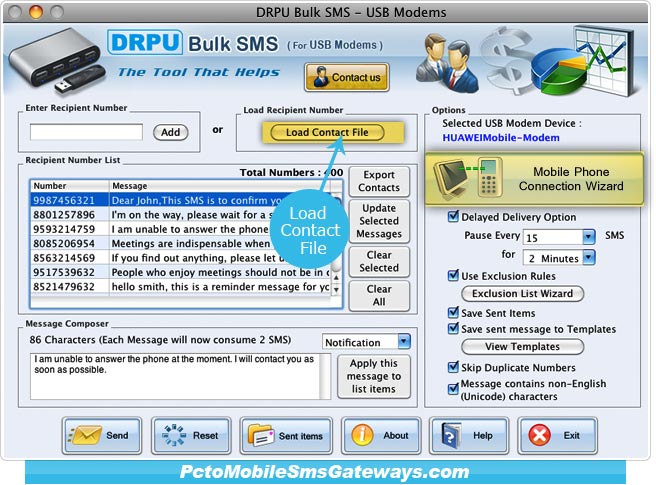Select the row with number 9517539632
This screenshot has width=656, height=485.
pos(180,272)
